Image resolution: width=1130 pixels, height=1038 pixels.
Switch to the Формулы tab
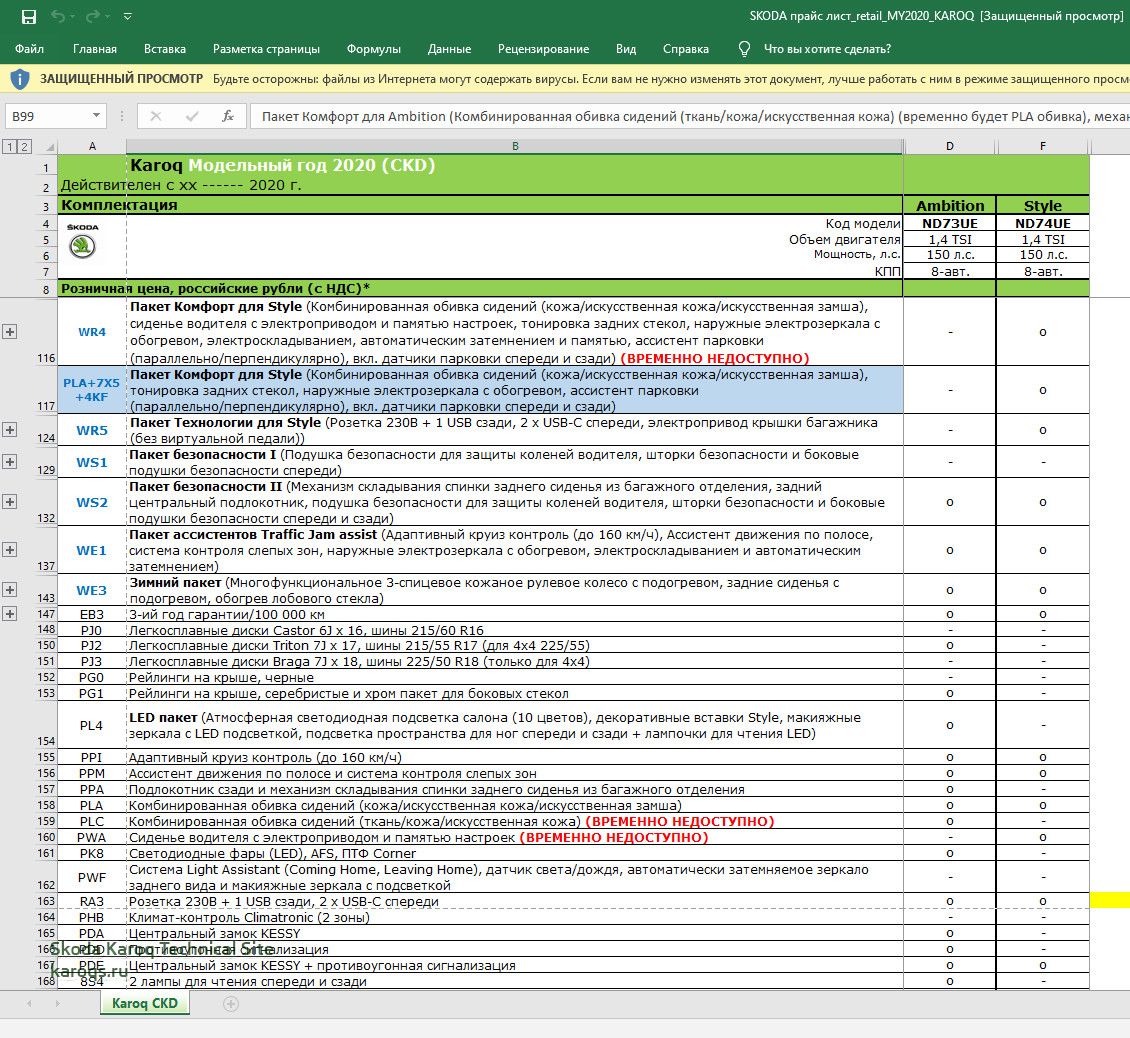click(373, 49)
